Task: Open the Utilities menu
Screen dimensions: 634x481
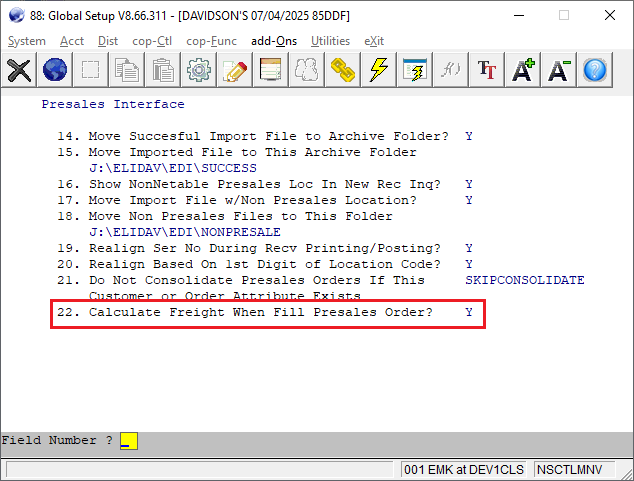Action: pos(330,41)
